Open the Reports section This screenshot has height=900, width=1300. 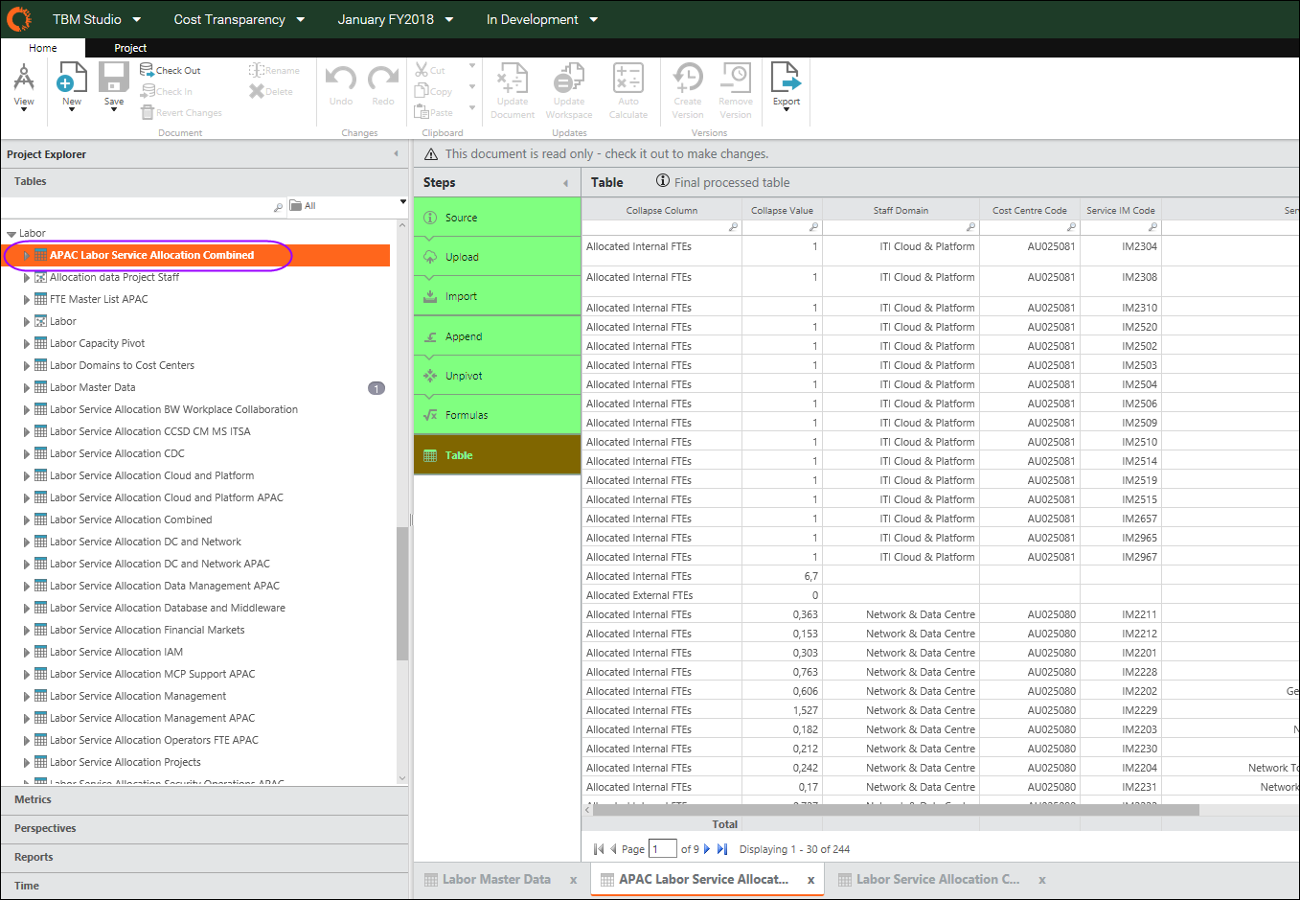tap(205, 857)
